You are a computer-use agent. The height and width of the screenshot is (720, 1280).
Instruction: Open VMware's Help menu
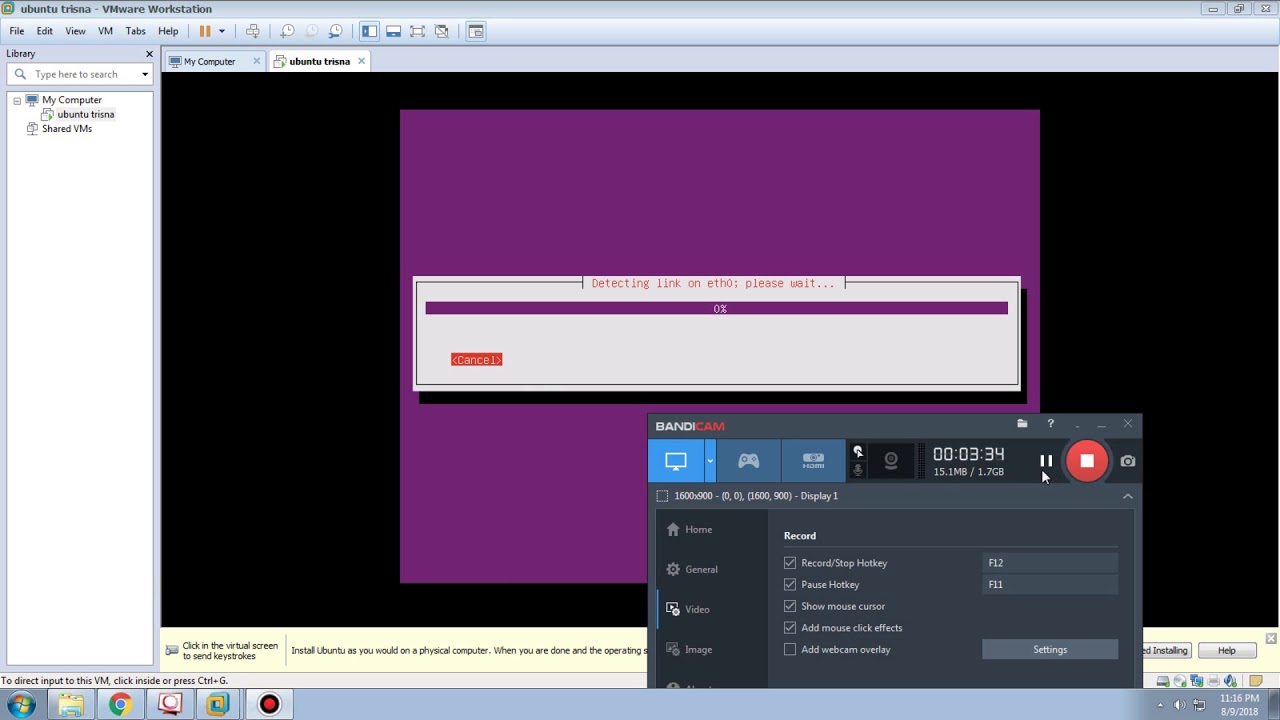pyautogui.click(x=168, y=31)
